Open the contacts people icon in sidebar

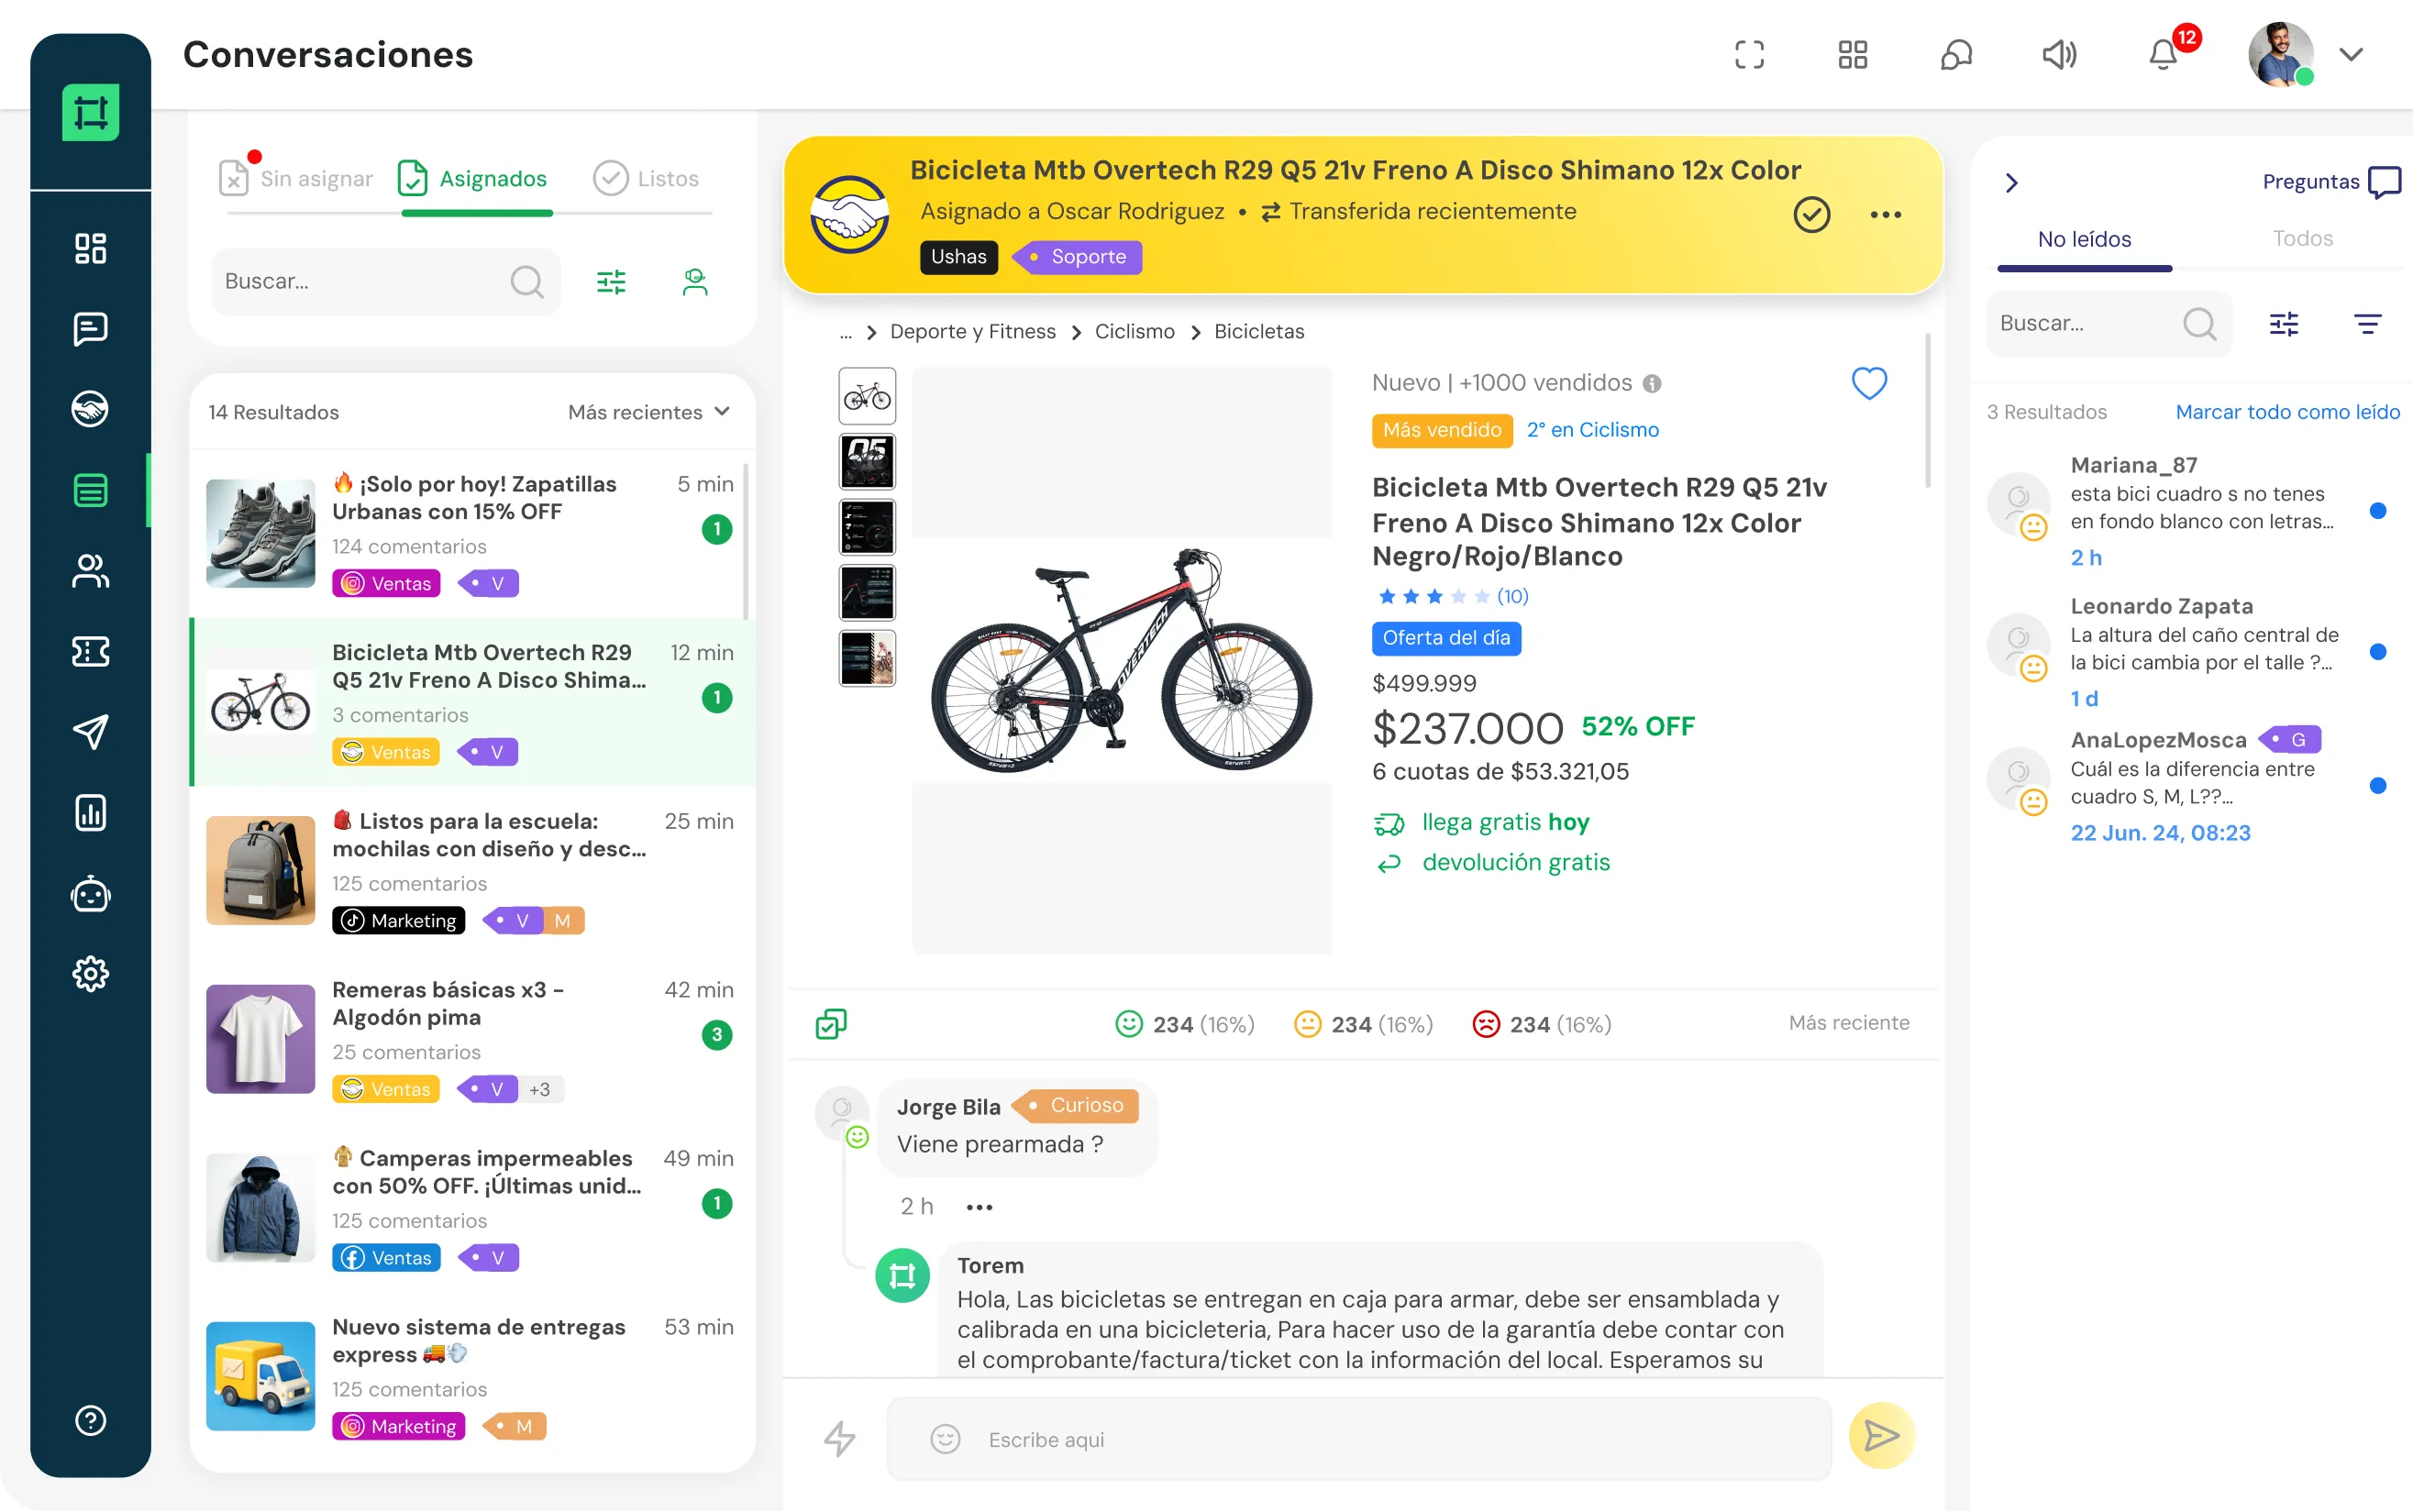(90, 571)
